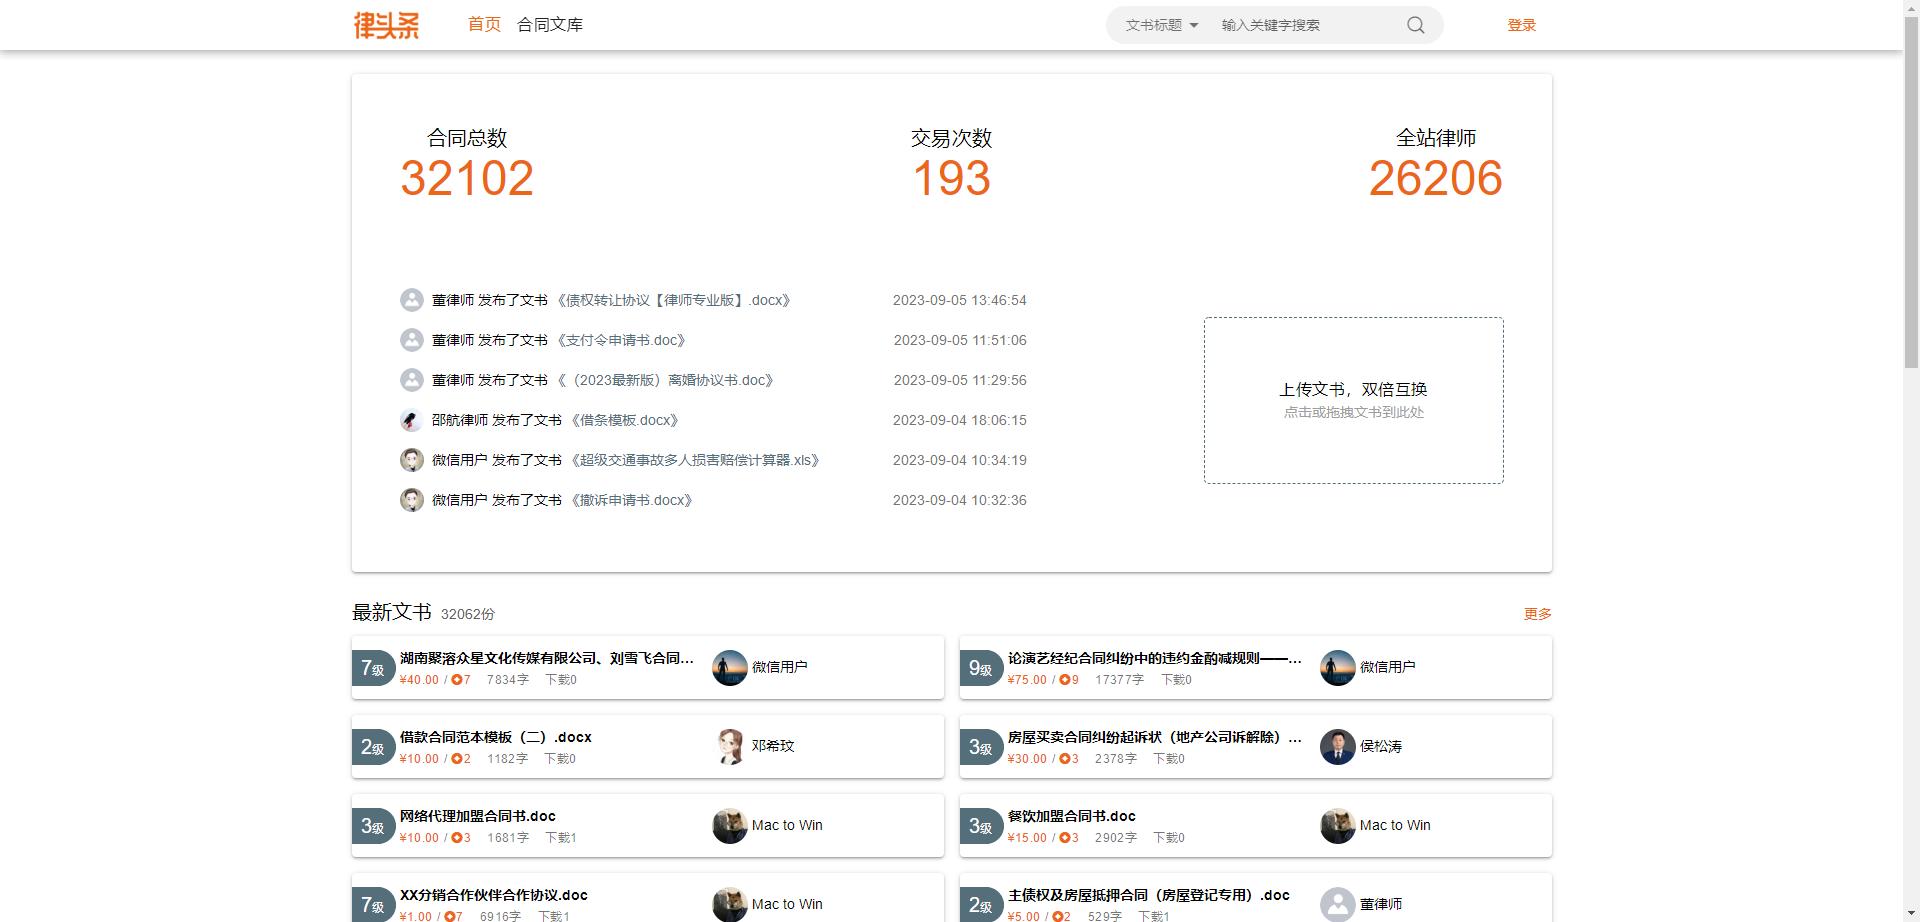Open the 文书标题 search dropdown
Screen dimensions: 1920x922
click(1158, 24)
